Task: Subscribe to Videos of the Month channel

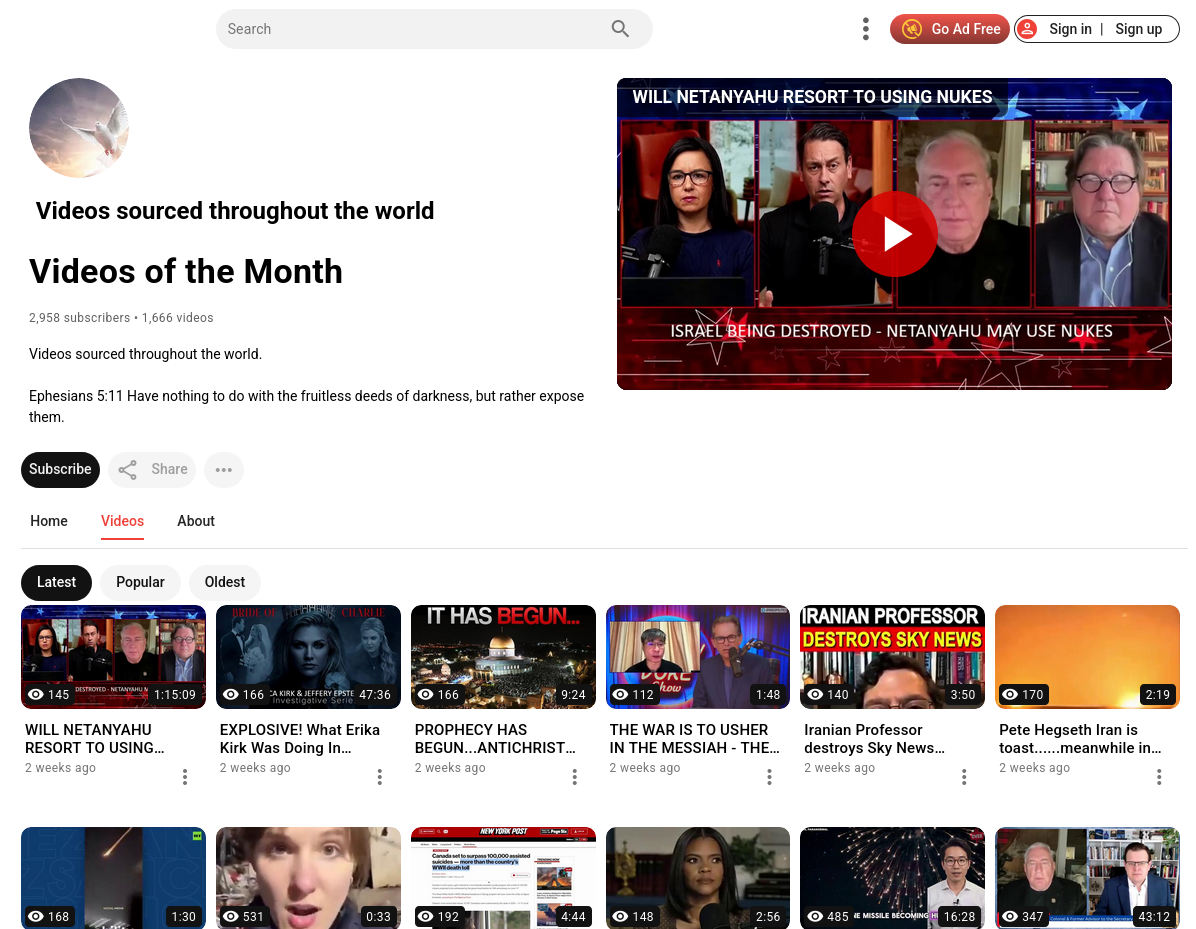Action: pos(60,469)
